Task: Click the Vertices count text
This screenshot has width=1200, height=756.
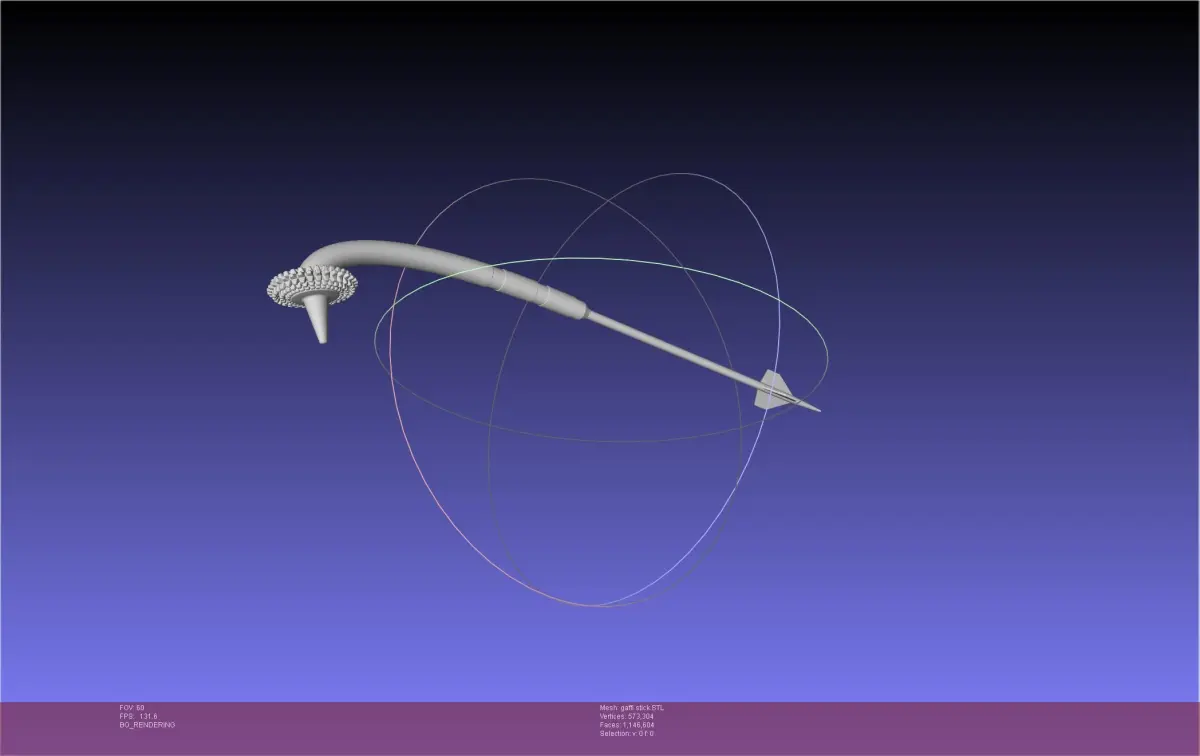Action: click(x=627, y=716)
